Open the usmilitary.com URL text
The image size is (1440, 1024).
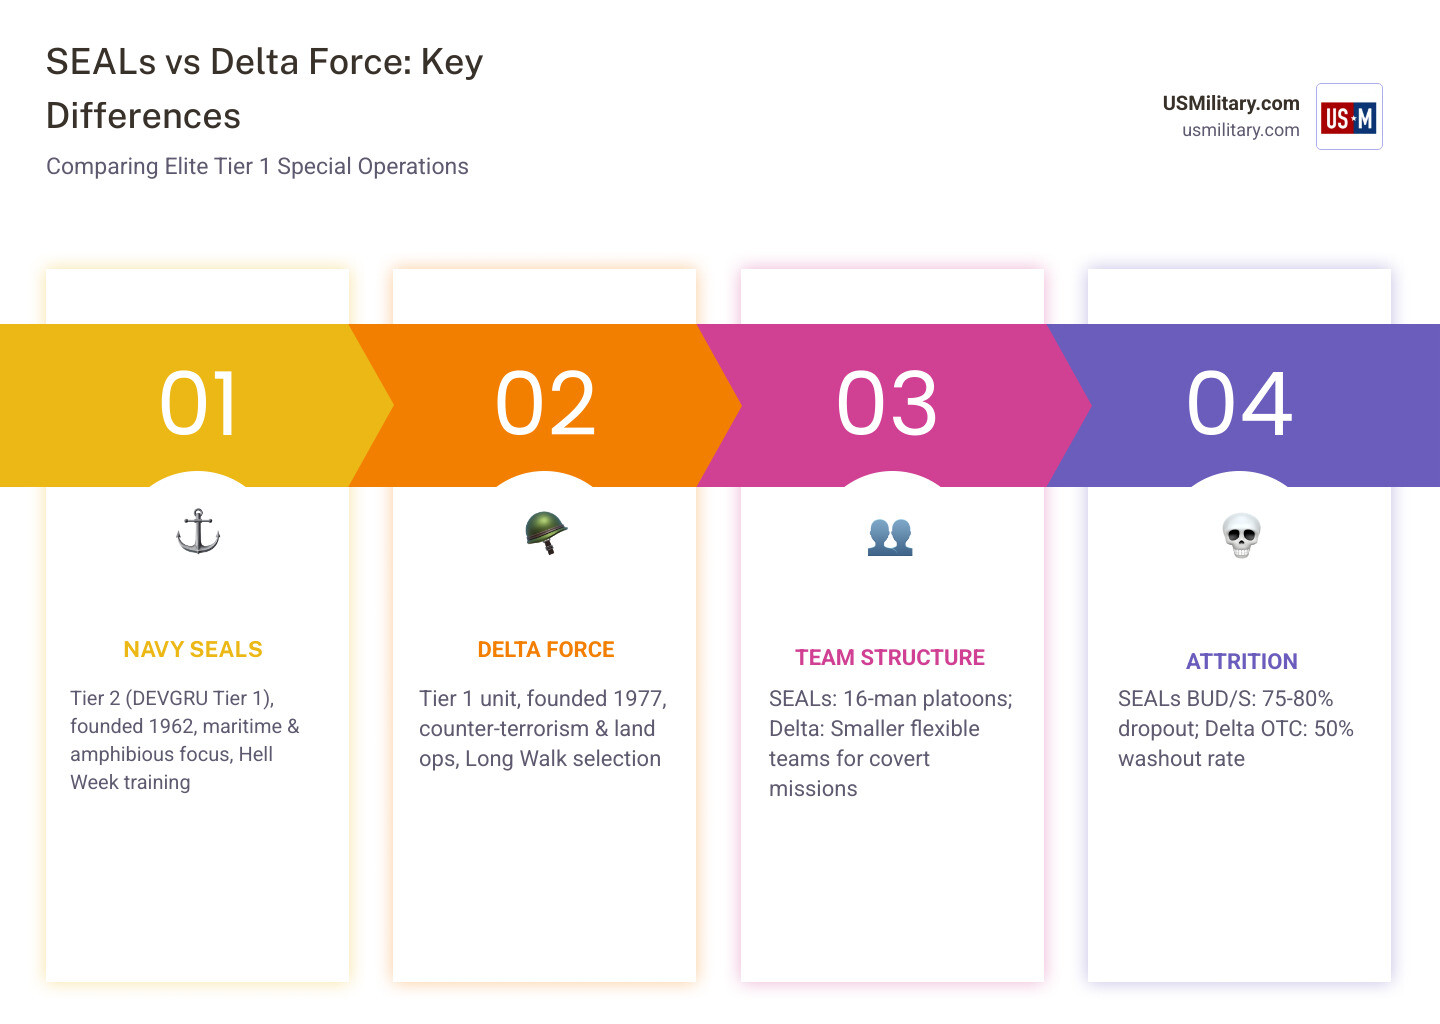1241,130
